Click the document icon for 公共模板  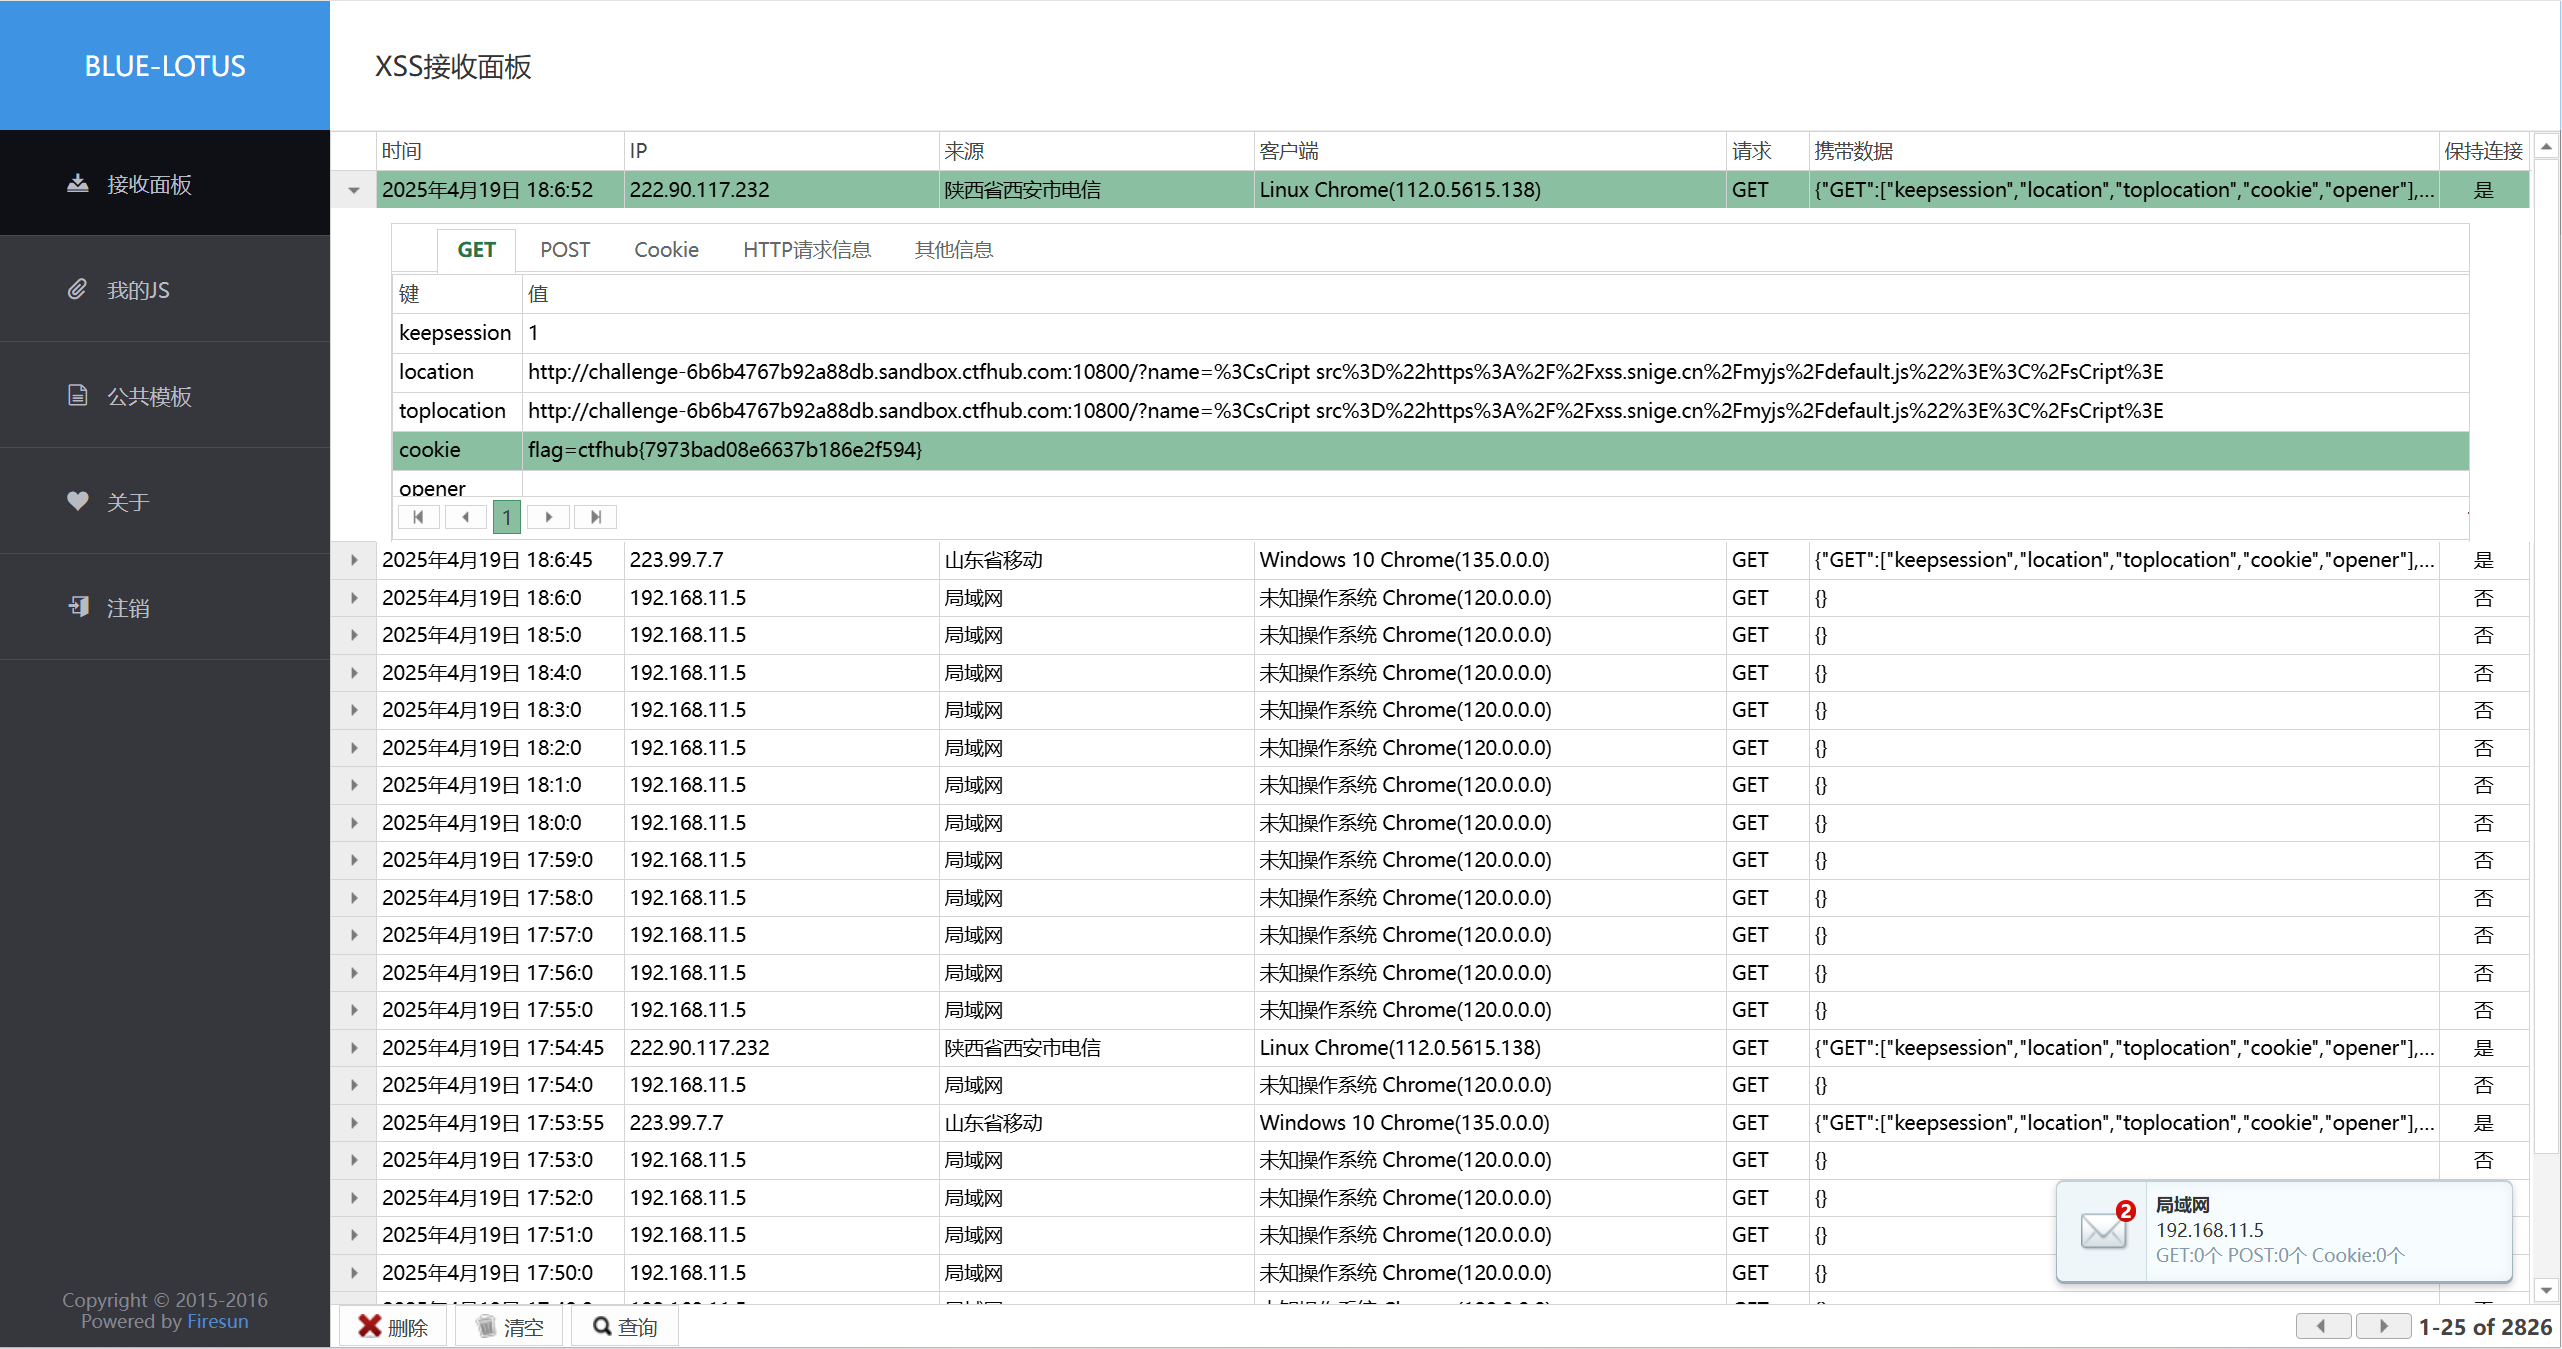[77, 395]
